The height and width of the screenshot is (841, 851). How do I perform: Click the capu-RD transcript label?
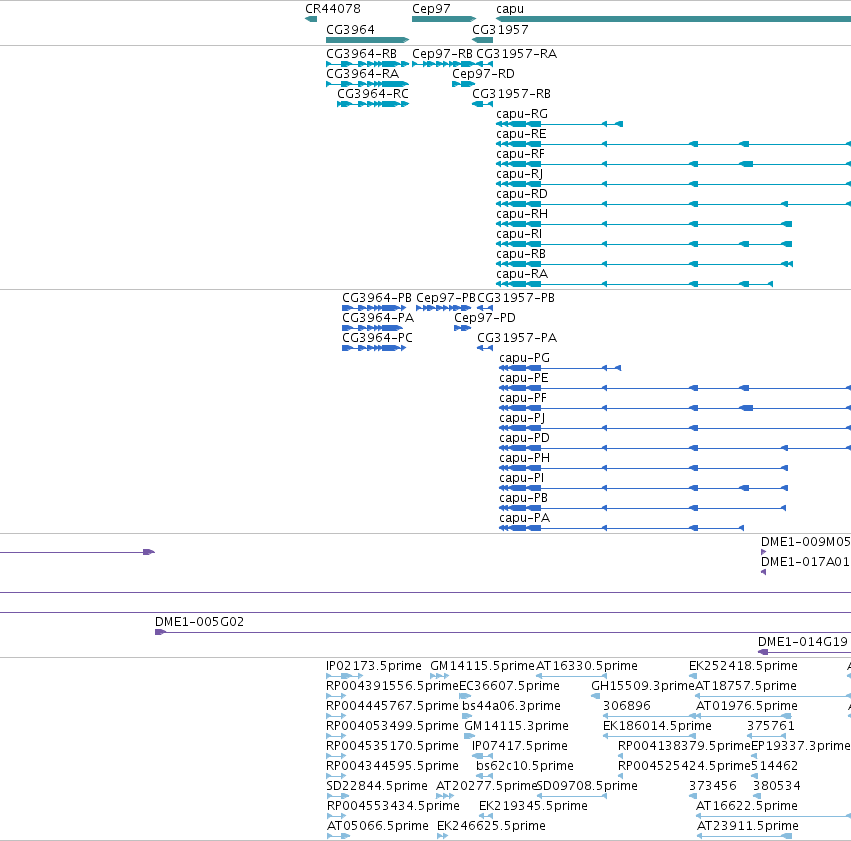point(522,194)
